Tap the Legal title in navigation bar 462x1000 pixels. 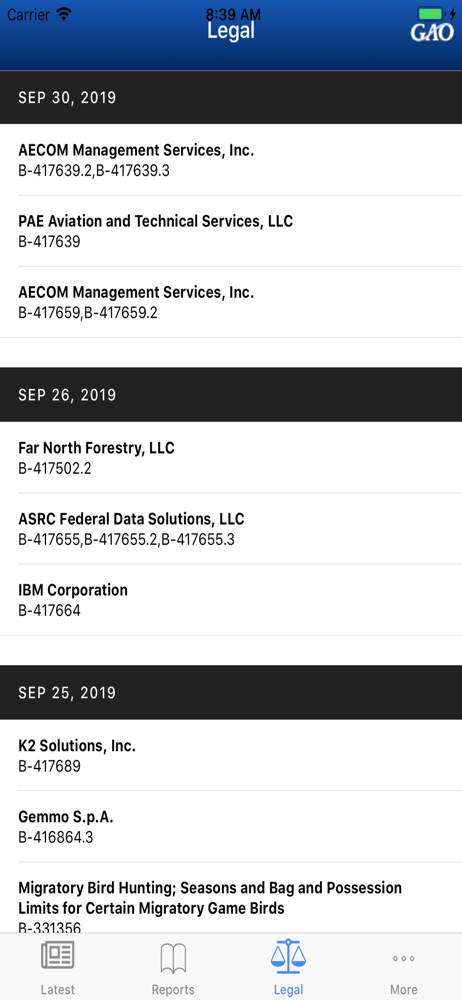(231, 30)
